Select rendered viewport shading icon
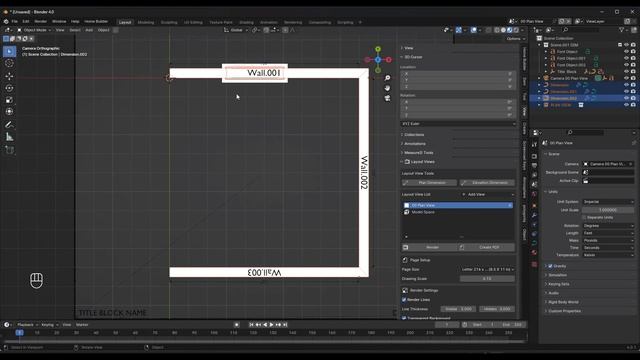Image resolution: width=640 pixels, height=360 pixels. [516, 30]
